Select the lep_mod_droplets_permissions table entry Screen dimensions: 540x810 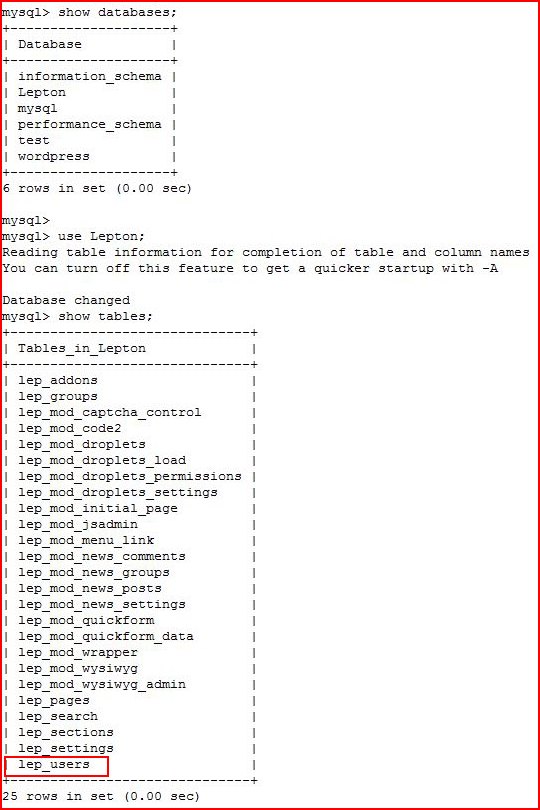(x=130, y=476)
